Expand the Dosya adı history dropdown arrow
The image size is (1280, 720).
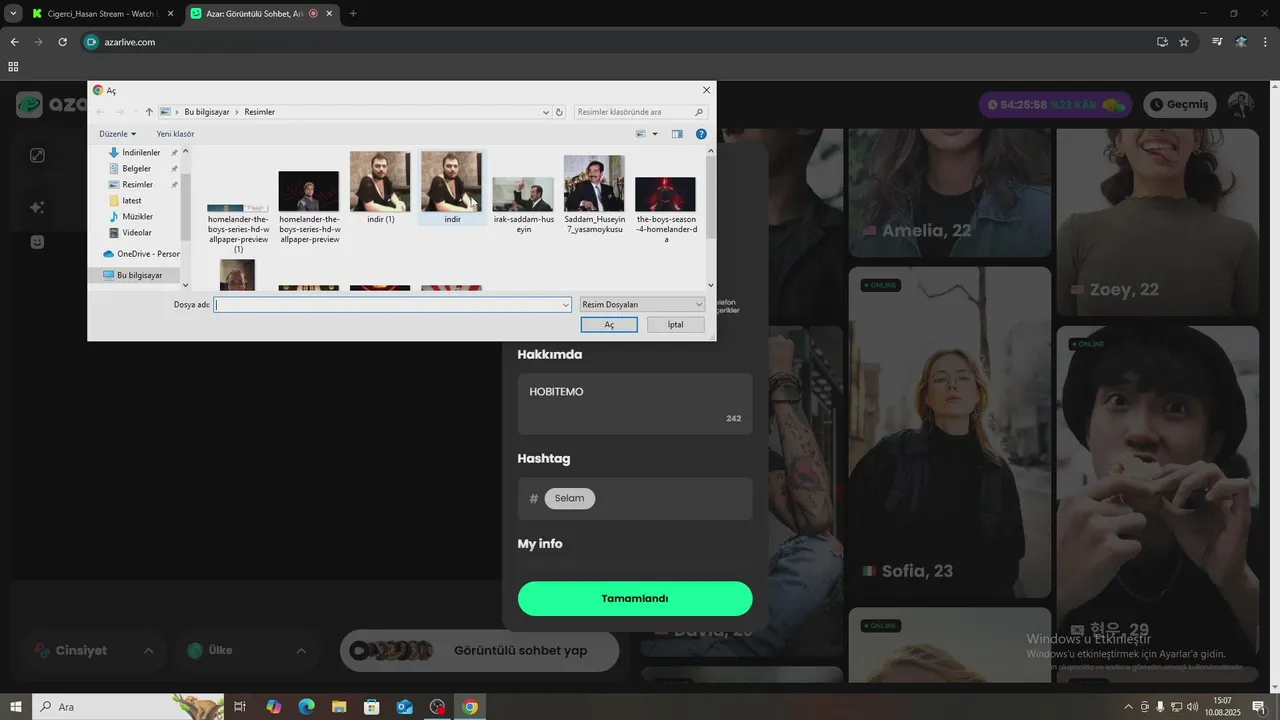[x=566, y=305]
